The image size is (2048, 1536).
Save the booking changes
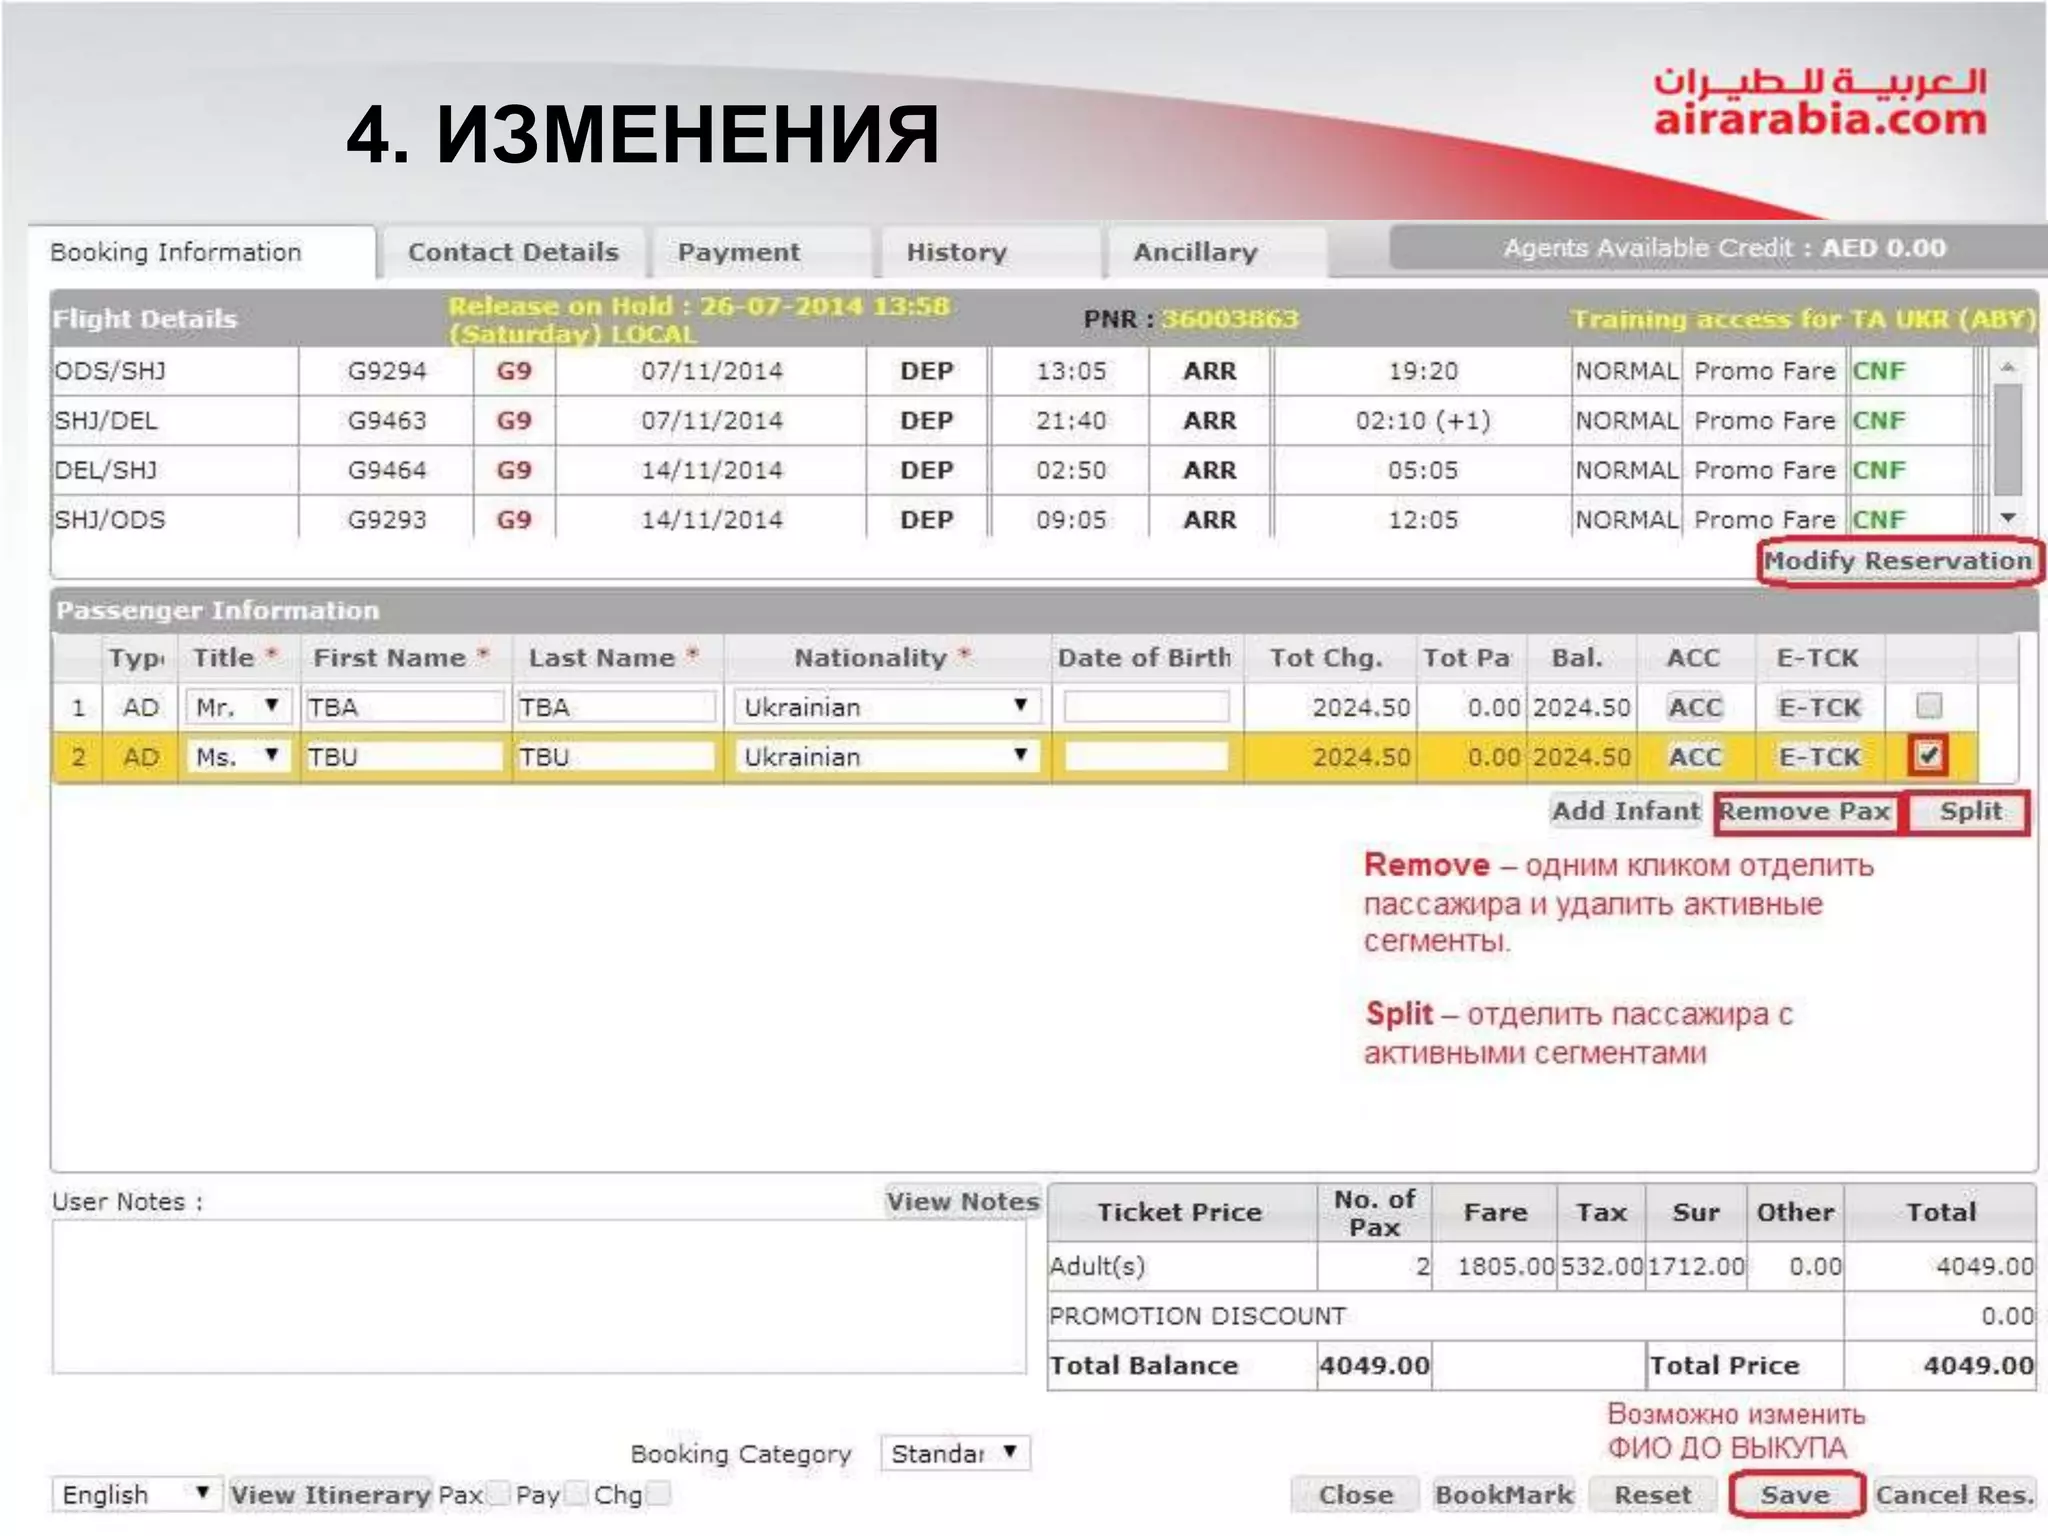coord(1795,1494)
